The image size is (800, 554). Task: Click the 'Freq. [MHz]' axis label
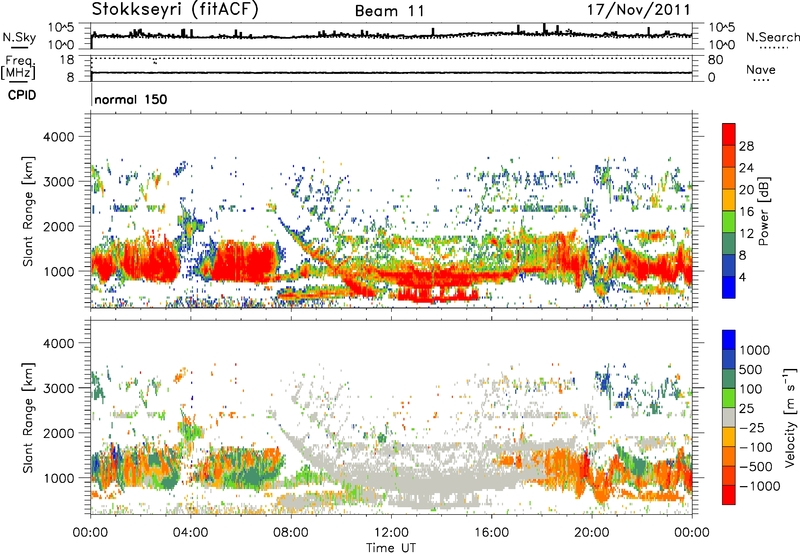click(x=19, y=68)
